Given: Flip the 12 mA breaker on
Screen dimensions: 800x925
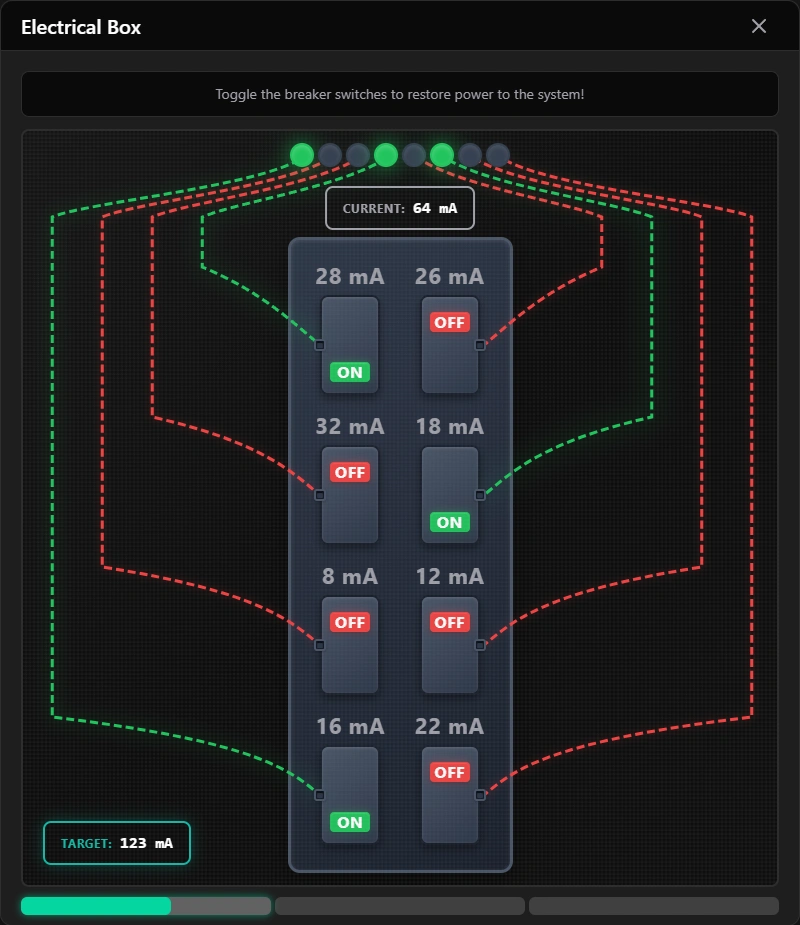Looking at the screenshot, I should pyautogui.click(x=450, y=644).
